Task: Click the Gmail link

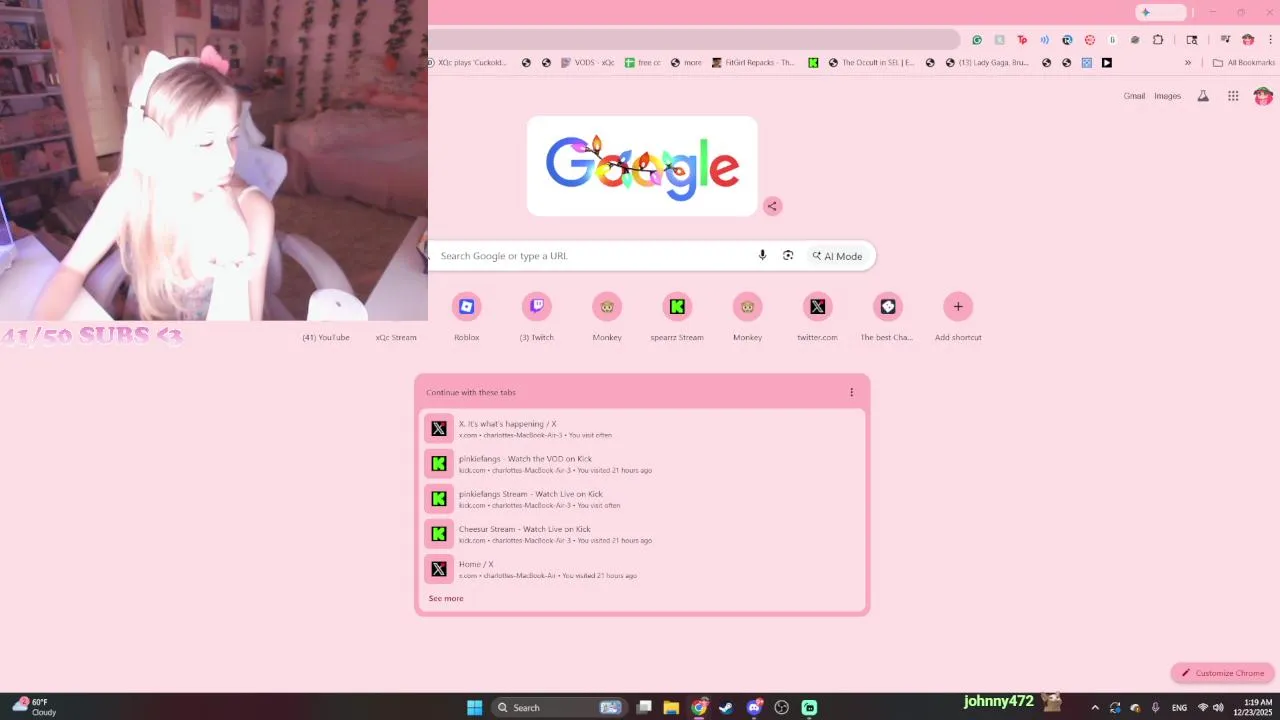Action: (x=1134, y=96)
